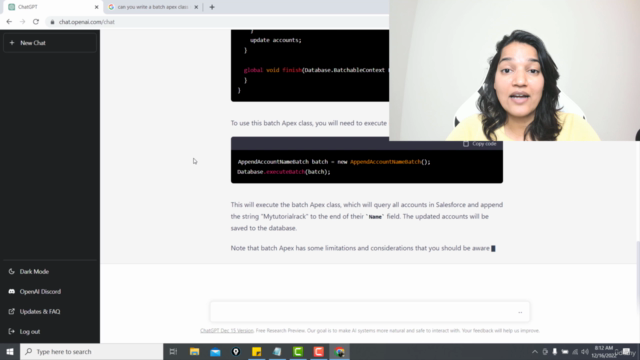Click the plus icon beside New Chat
This screenshot has height=360, width=640.
tap(12, 43)
